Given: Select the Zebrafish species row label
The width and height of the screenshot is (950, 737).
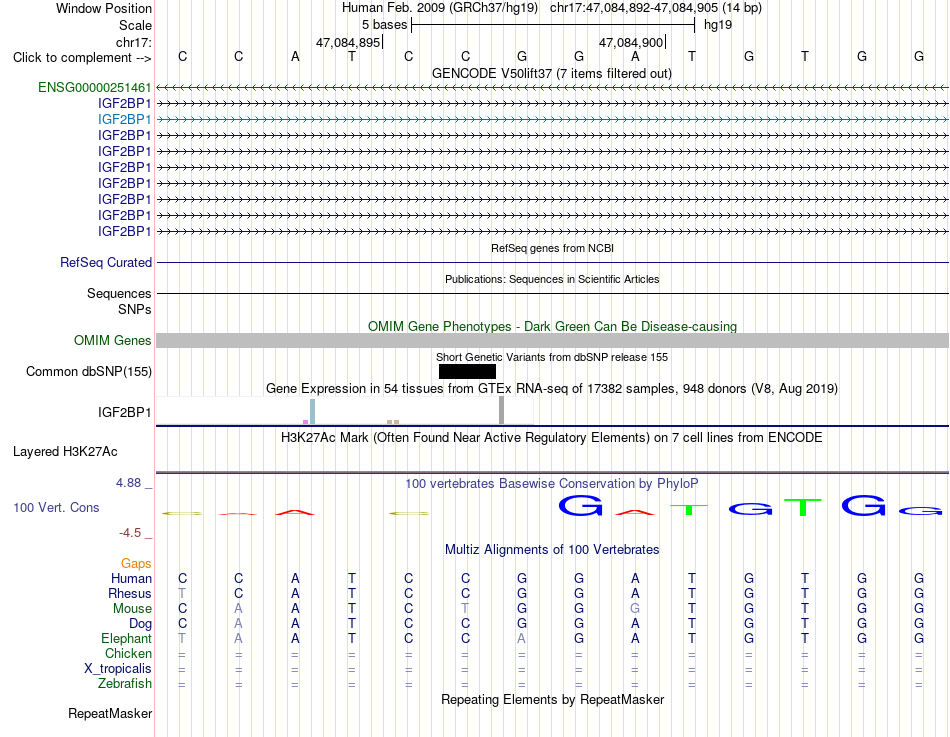Looking at the screenshot, I should pos(125,684).
